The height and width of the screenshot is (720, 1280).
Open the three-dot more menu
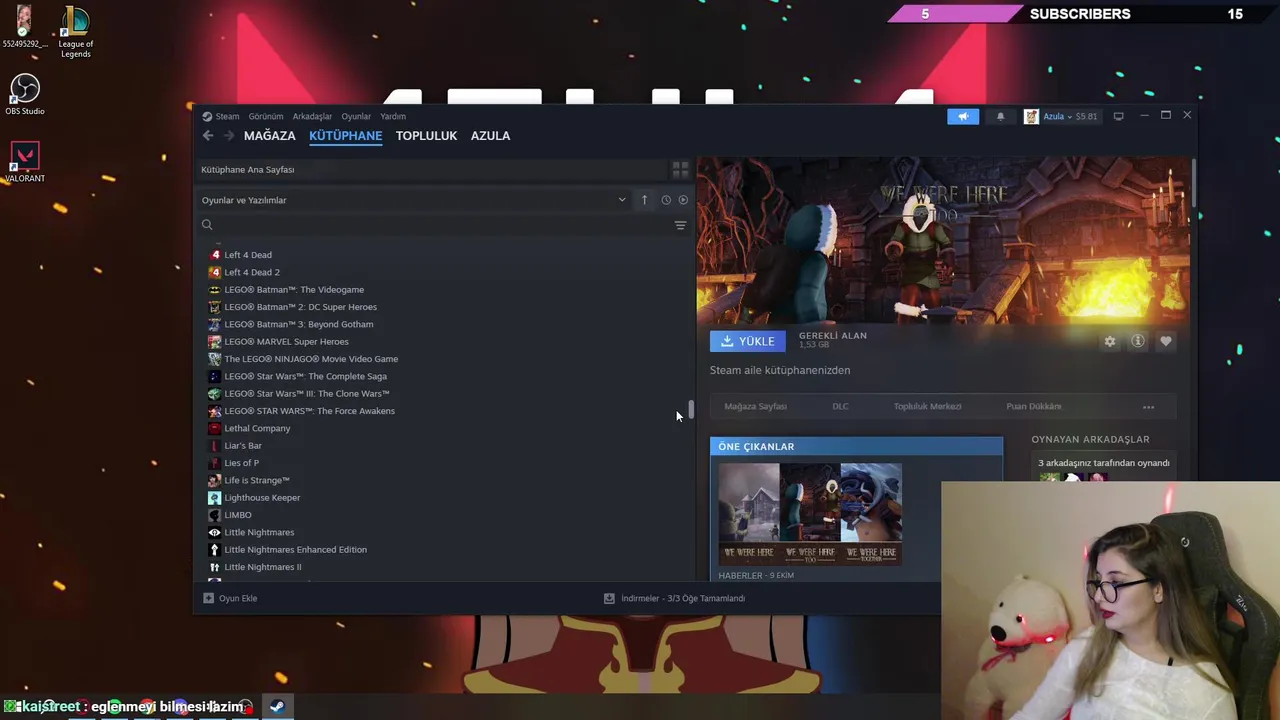click(x=1149, y=407)
